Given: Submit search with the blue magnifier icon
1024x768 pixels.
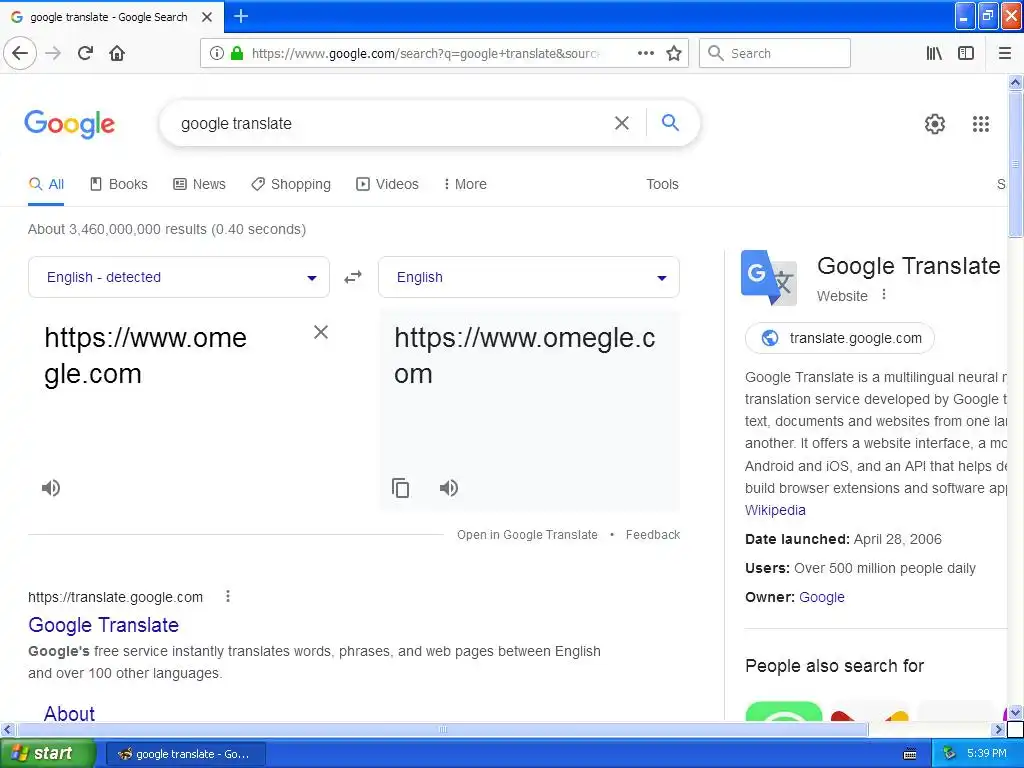Looking at the screenshot, I should point(670,122).
